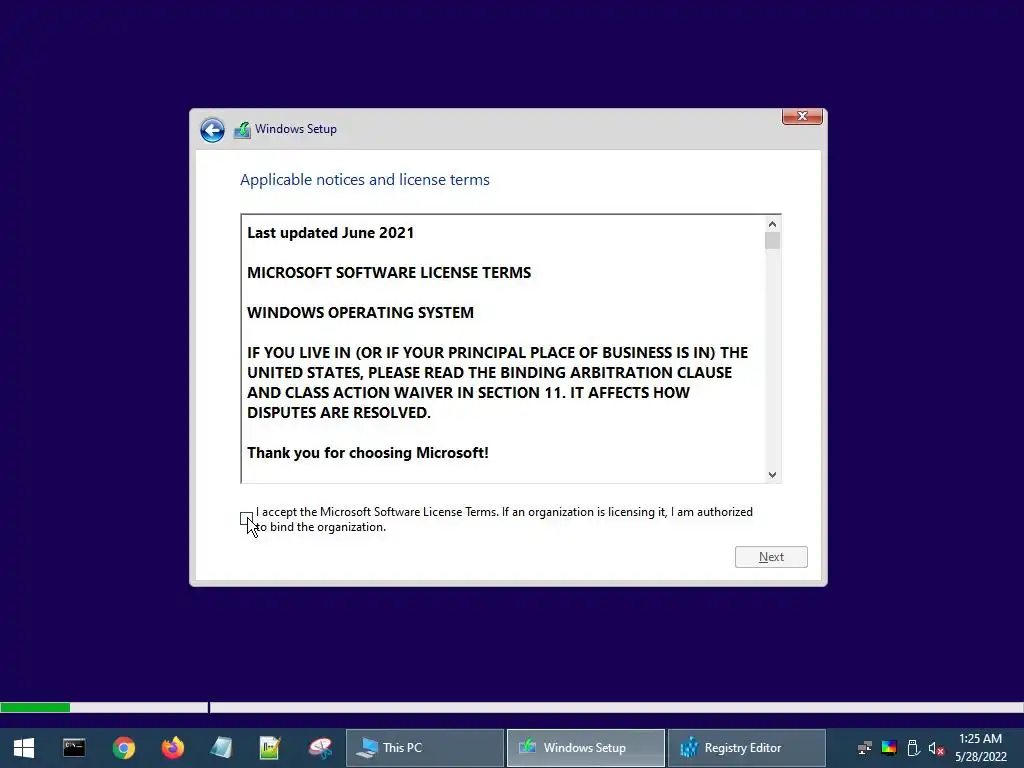Screen dimensions: 1024x768
Task: Open the scissors snipping tool taskbar icon
Action: click(320, 748)
